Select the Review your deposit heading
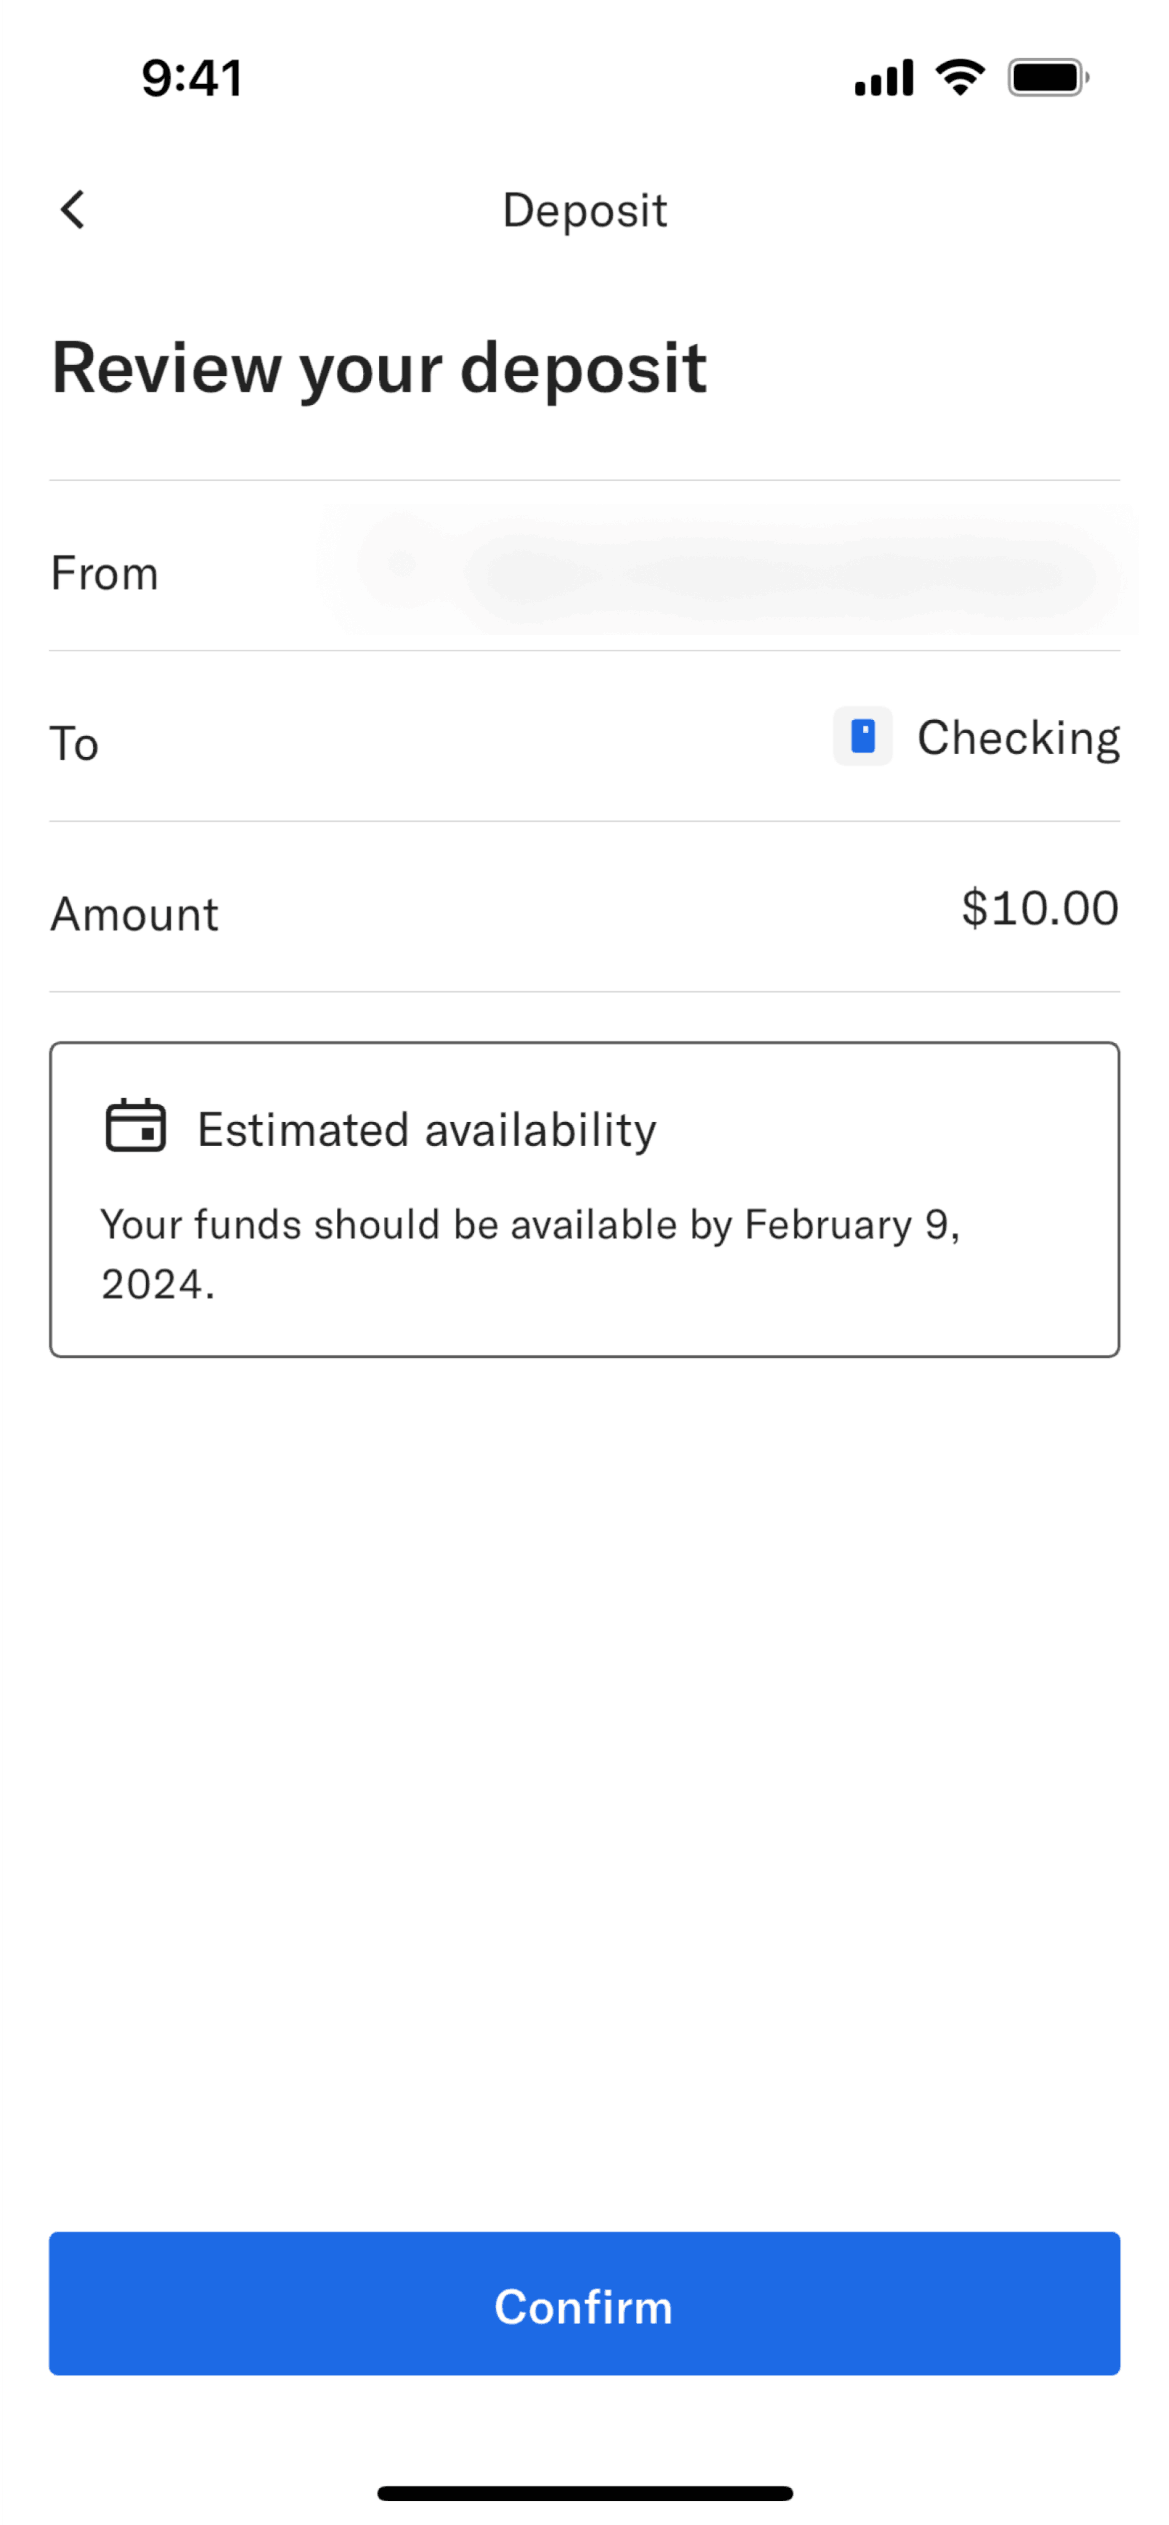 tap(379, 368)
